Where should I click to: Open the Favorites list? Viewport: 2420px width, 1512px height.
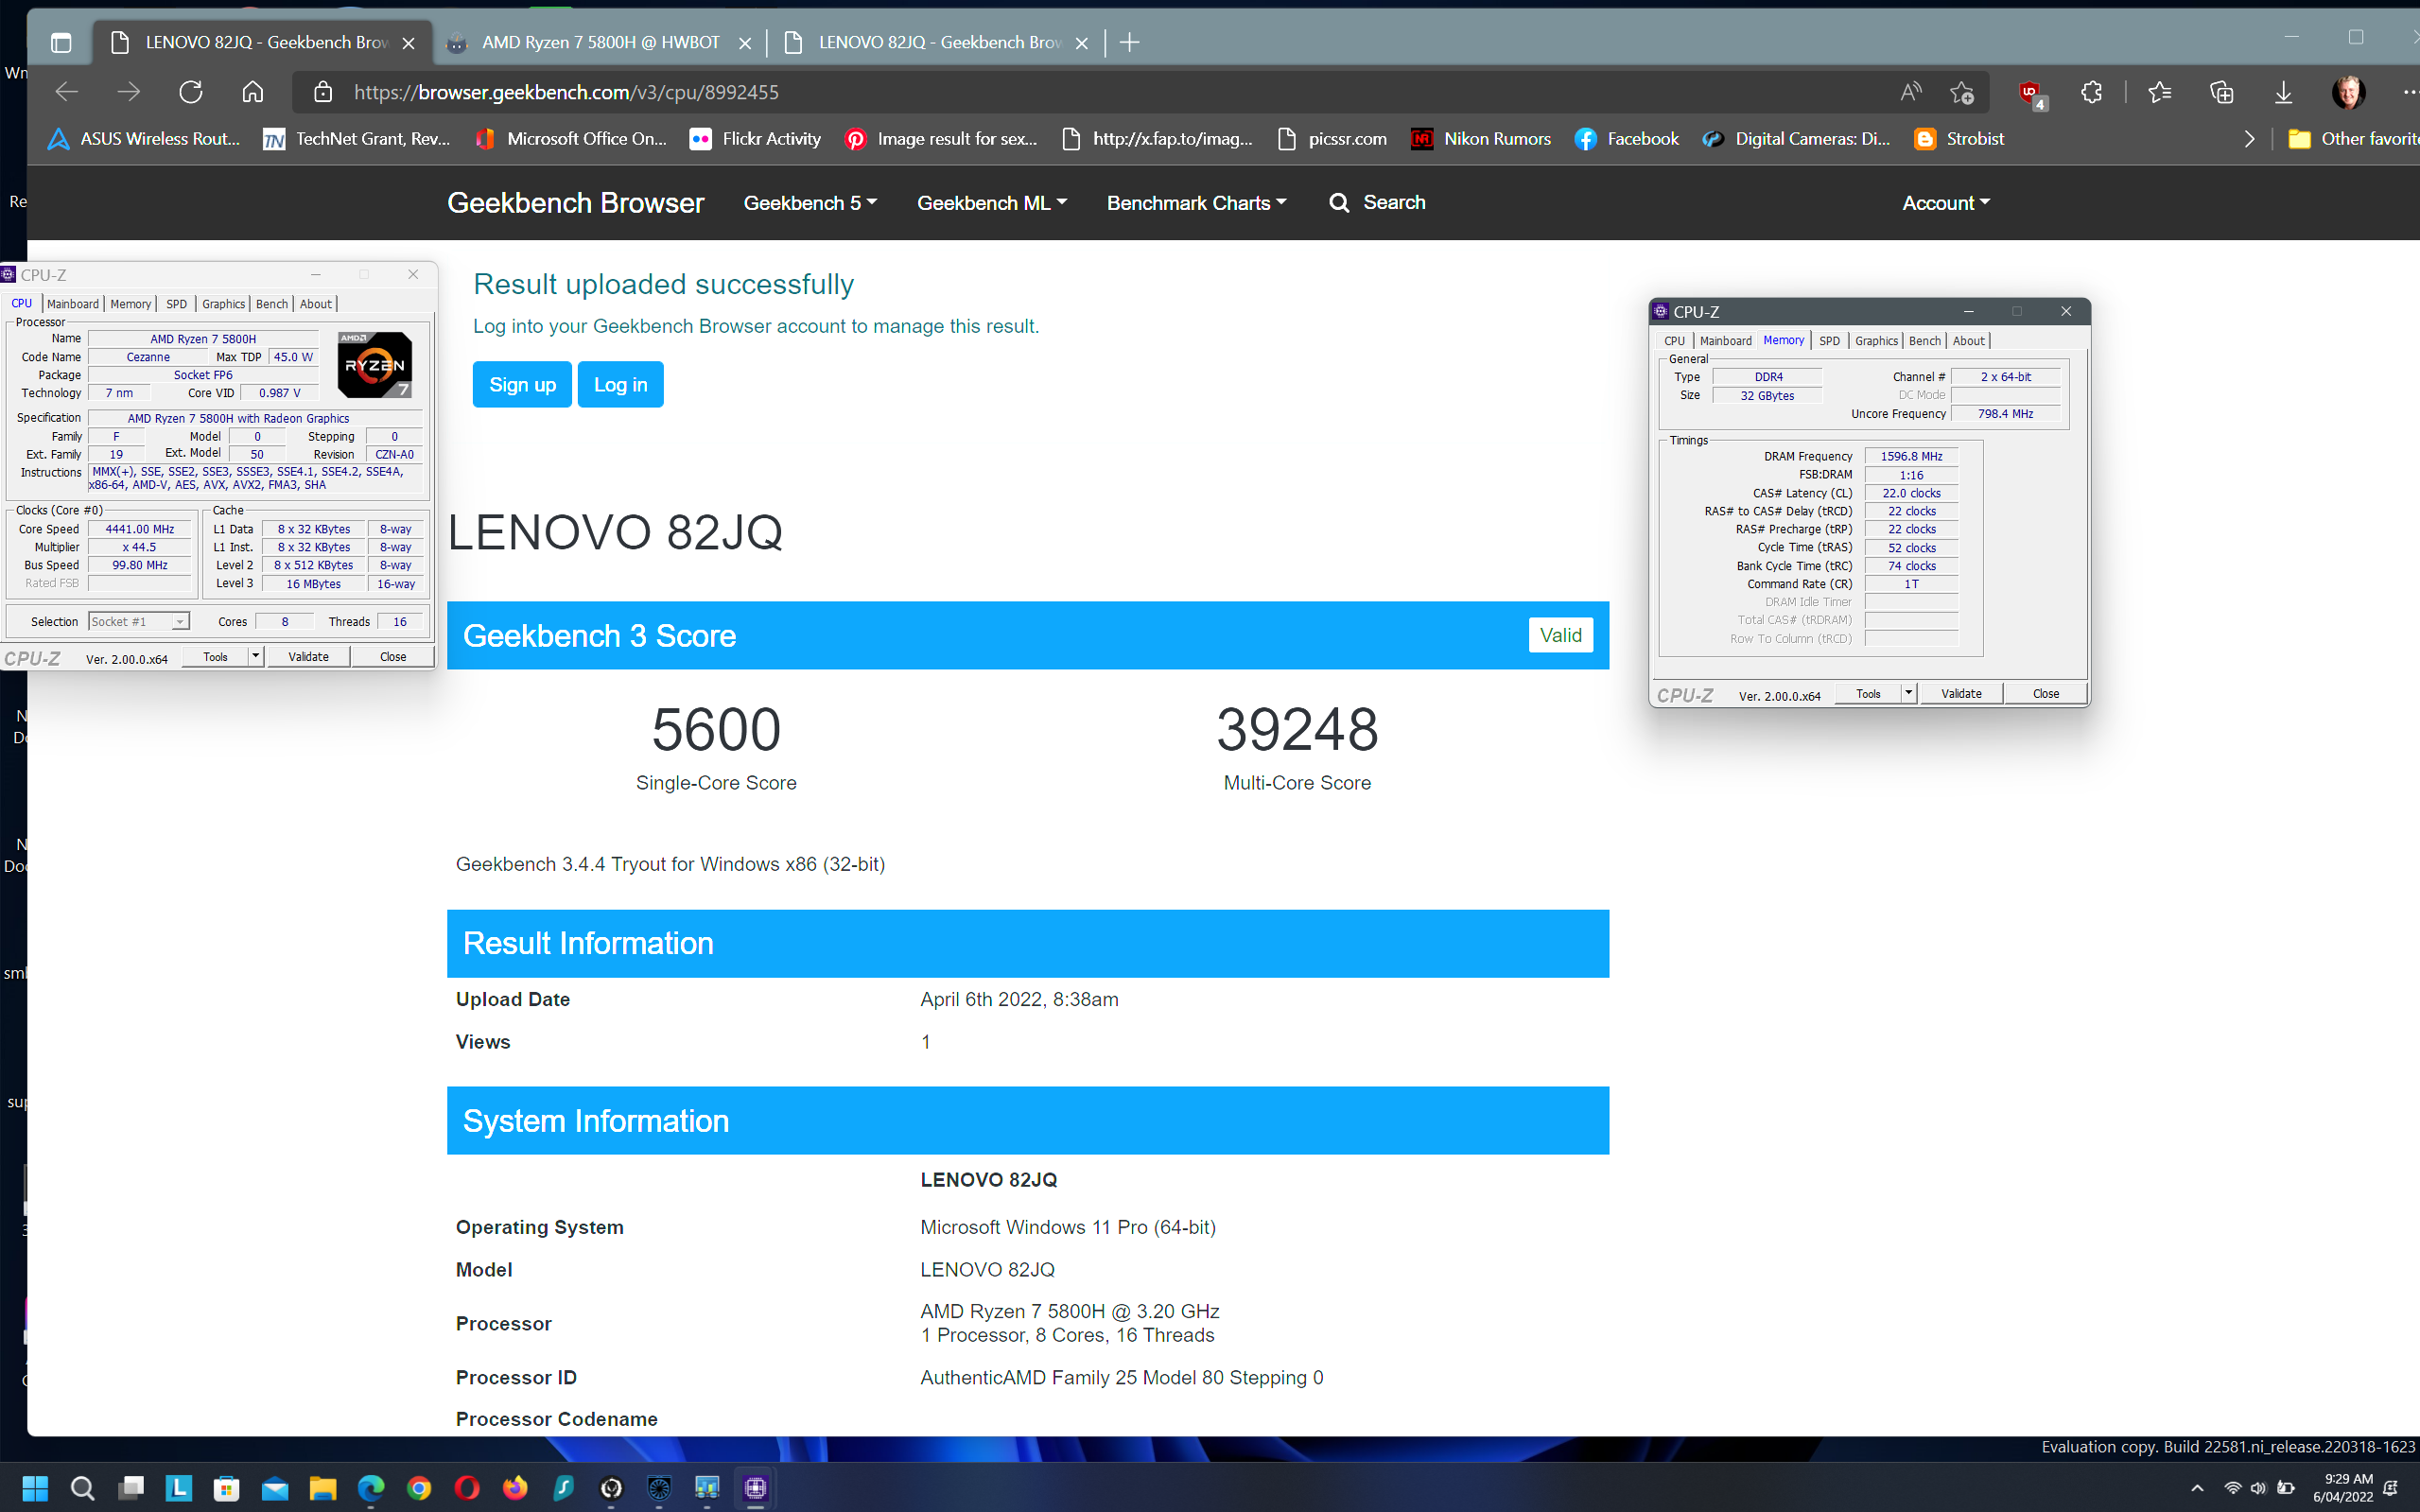tap(2159, 92)
